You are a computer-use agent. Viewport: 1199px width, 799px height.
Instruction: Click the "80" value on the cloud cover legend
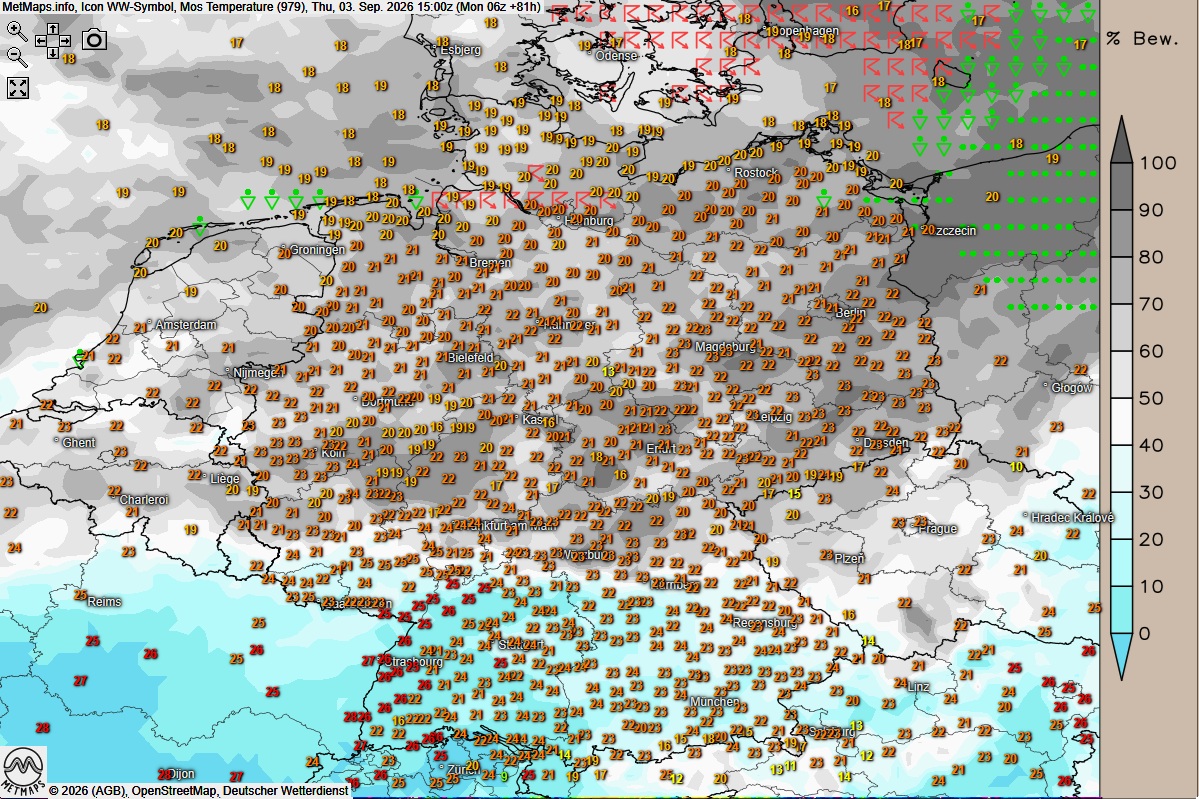tap(1152, 257)
